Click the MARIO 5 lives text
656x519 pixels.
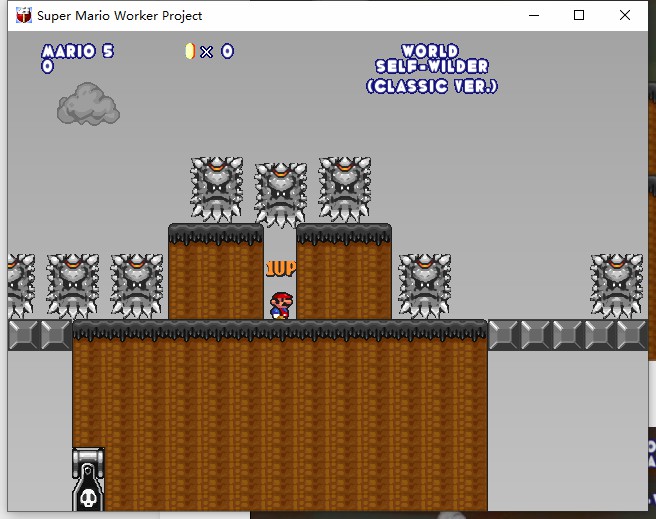point(78,51)
